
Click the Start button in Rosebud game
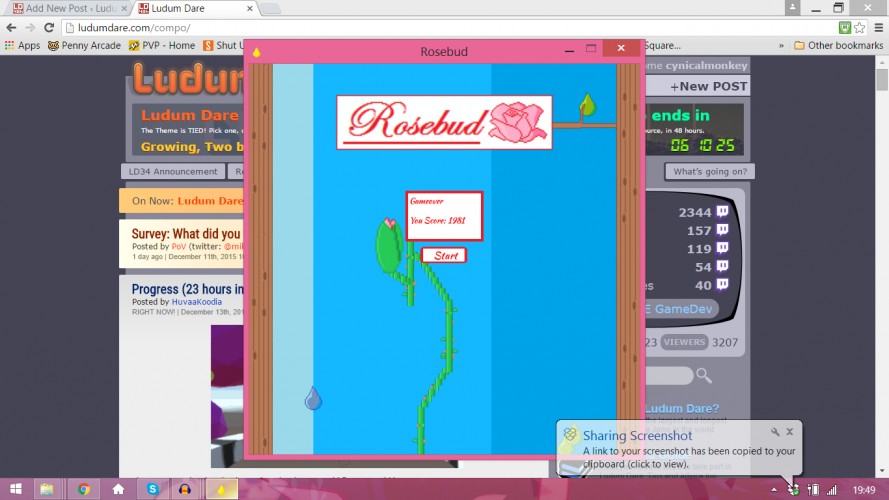click(444, 256)
